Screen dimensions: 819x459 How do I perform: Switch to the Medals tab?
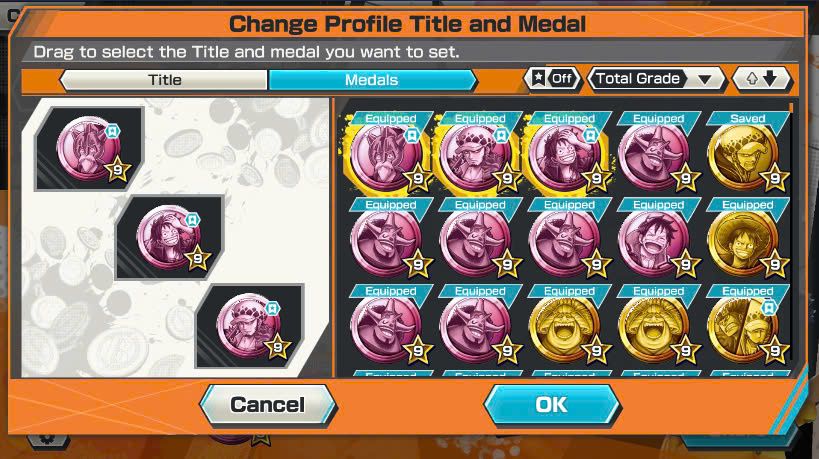click(372, 80)
